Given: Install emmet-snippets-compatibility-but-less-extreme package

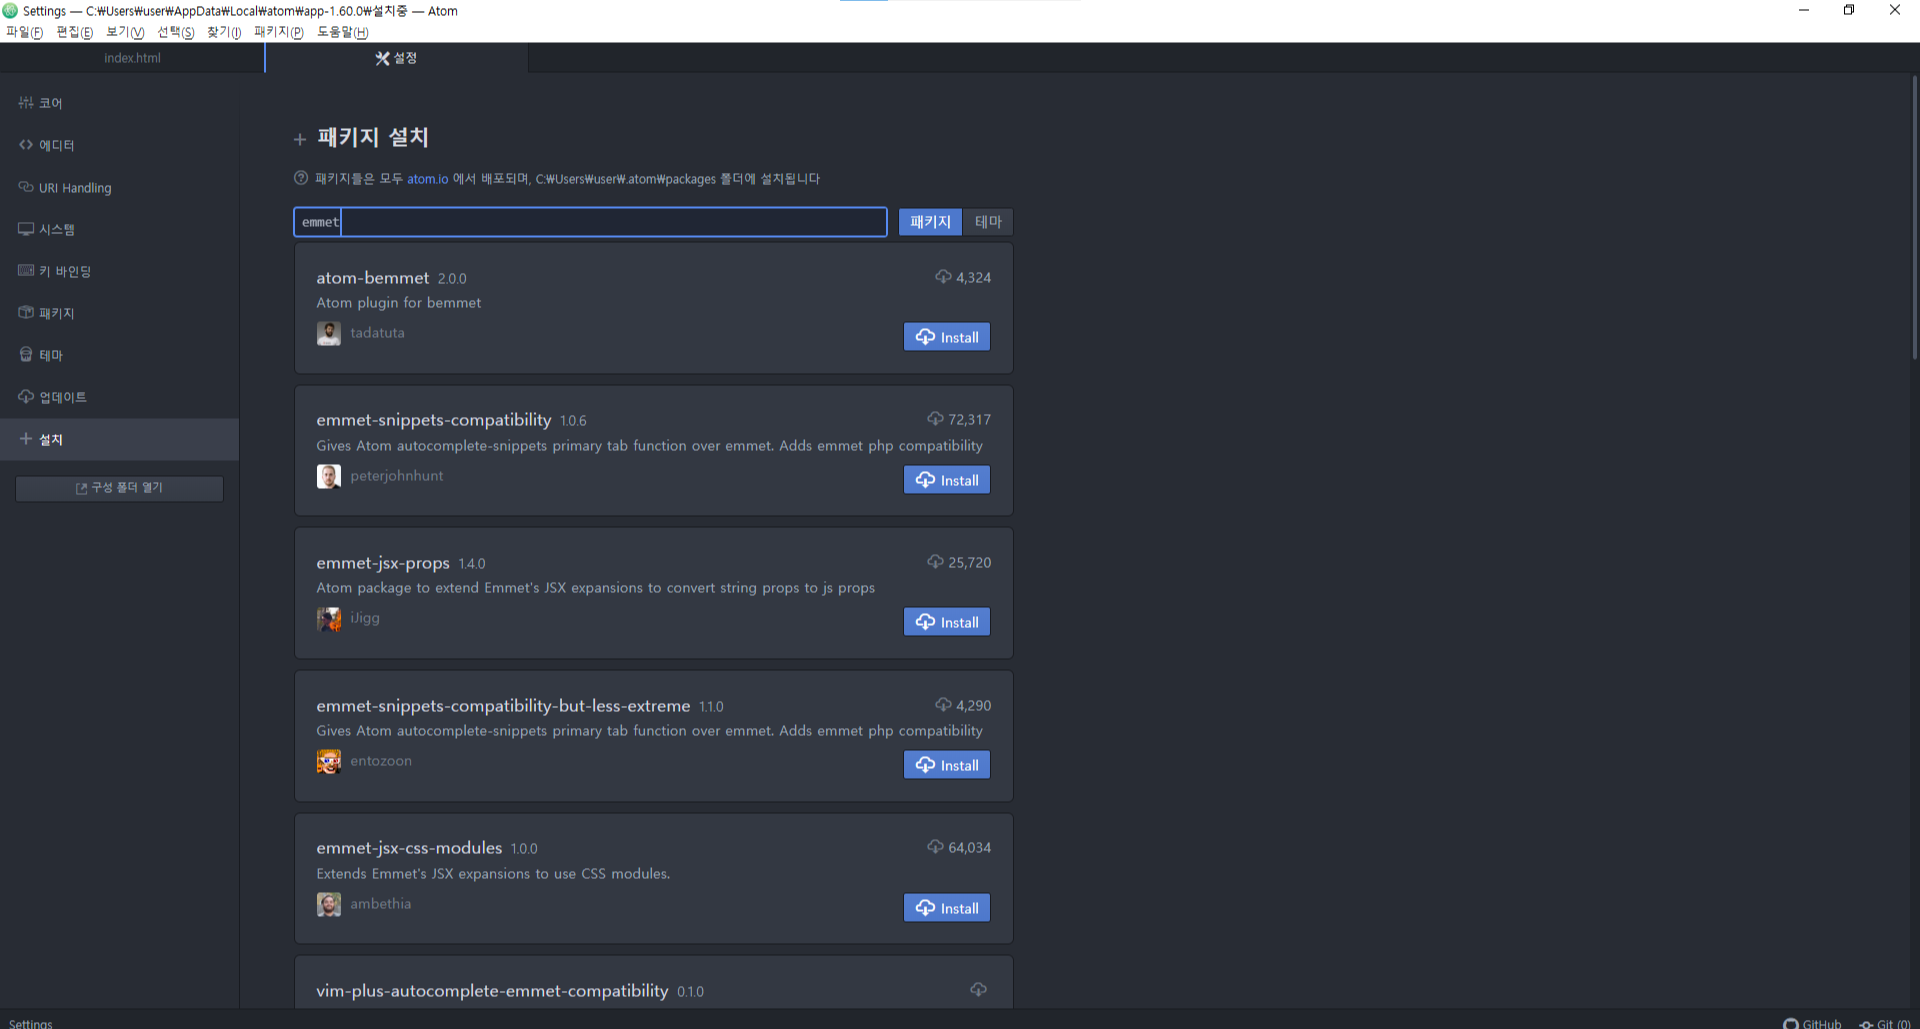Looking at the screenshot, I should (x=947, y=765).
